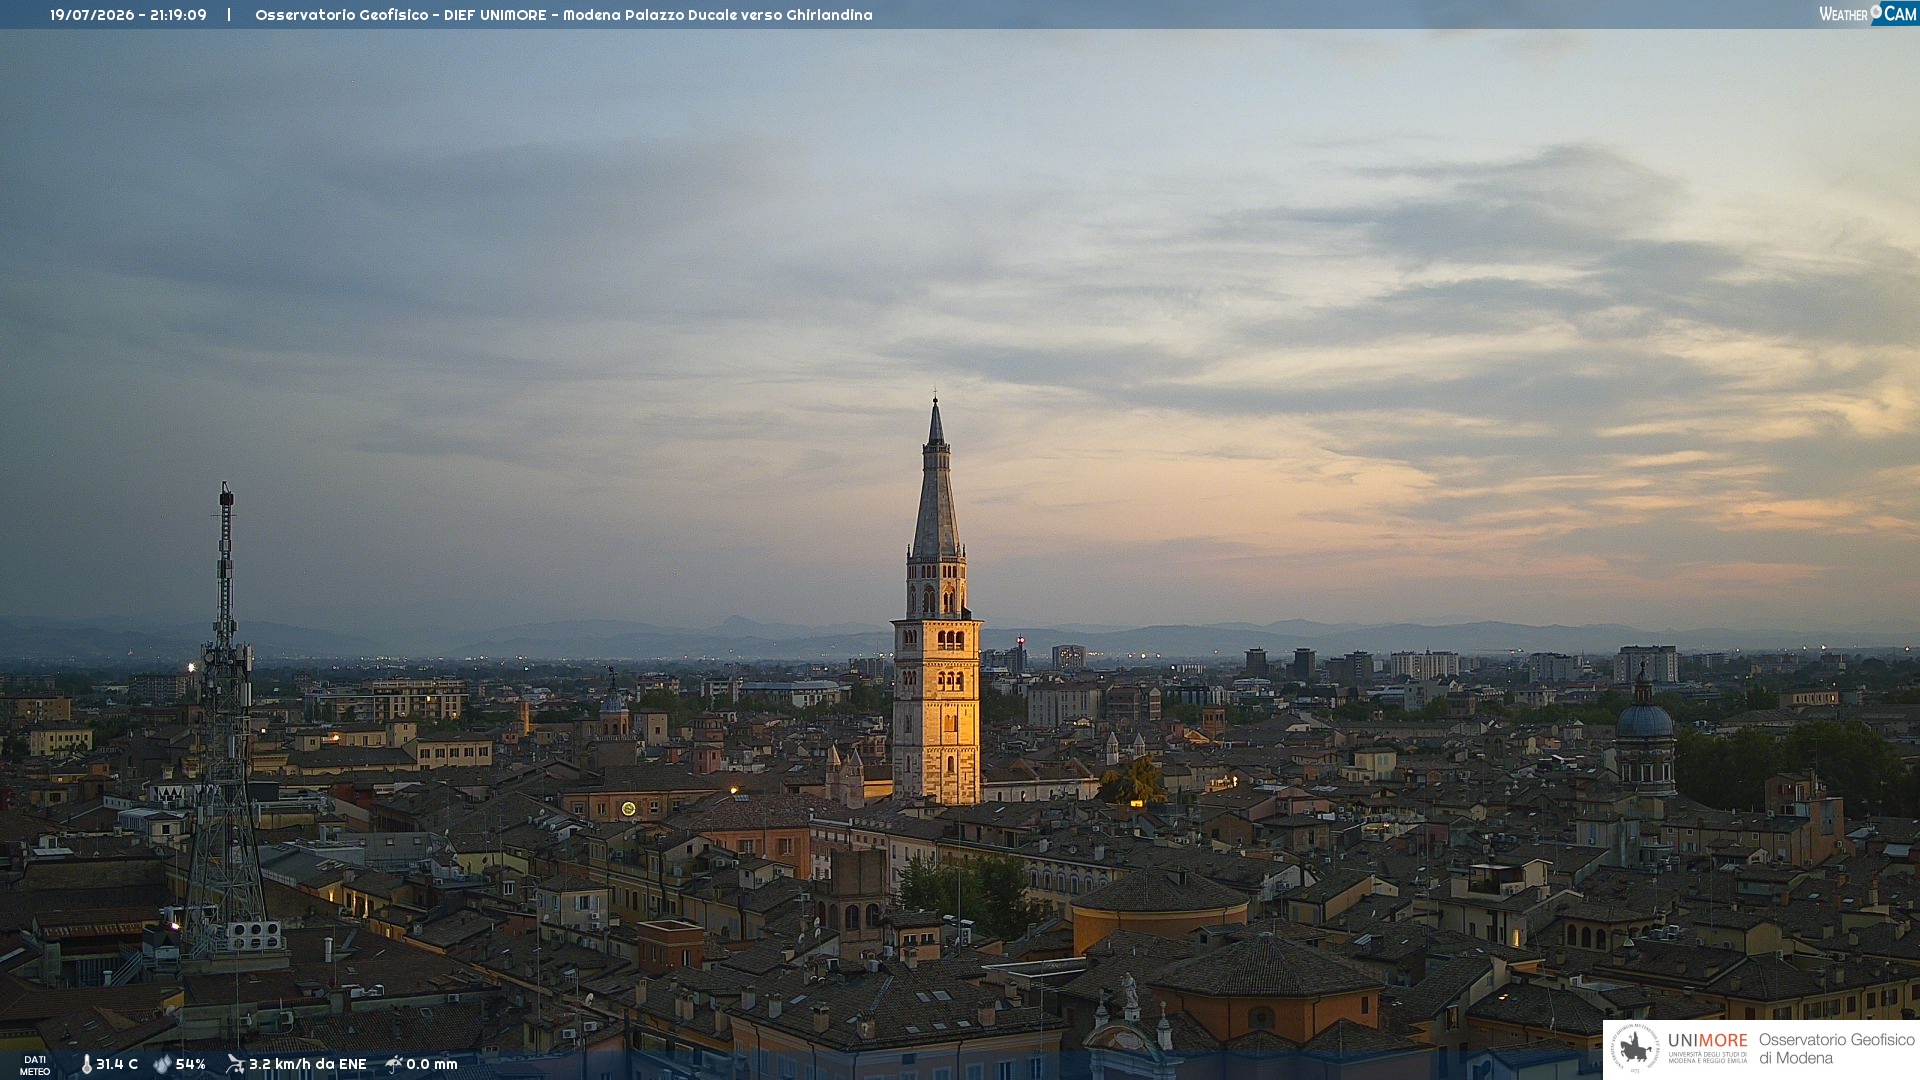Click the wind anemometer icon
The height and width of the screenshot is (1080, 1920).
235,1064
